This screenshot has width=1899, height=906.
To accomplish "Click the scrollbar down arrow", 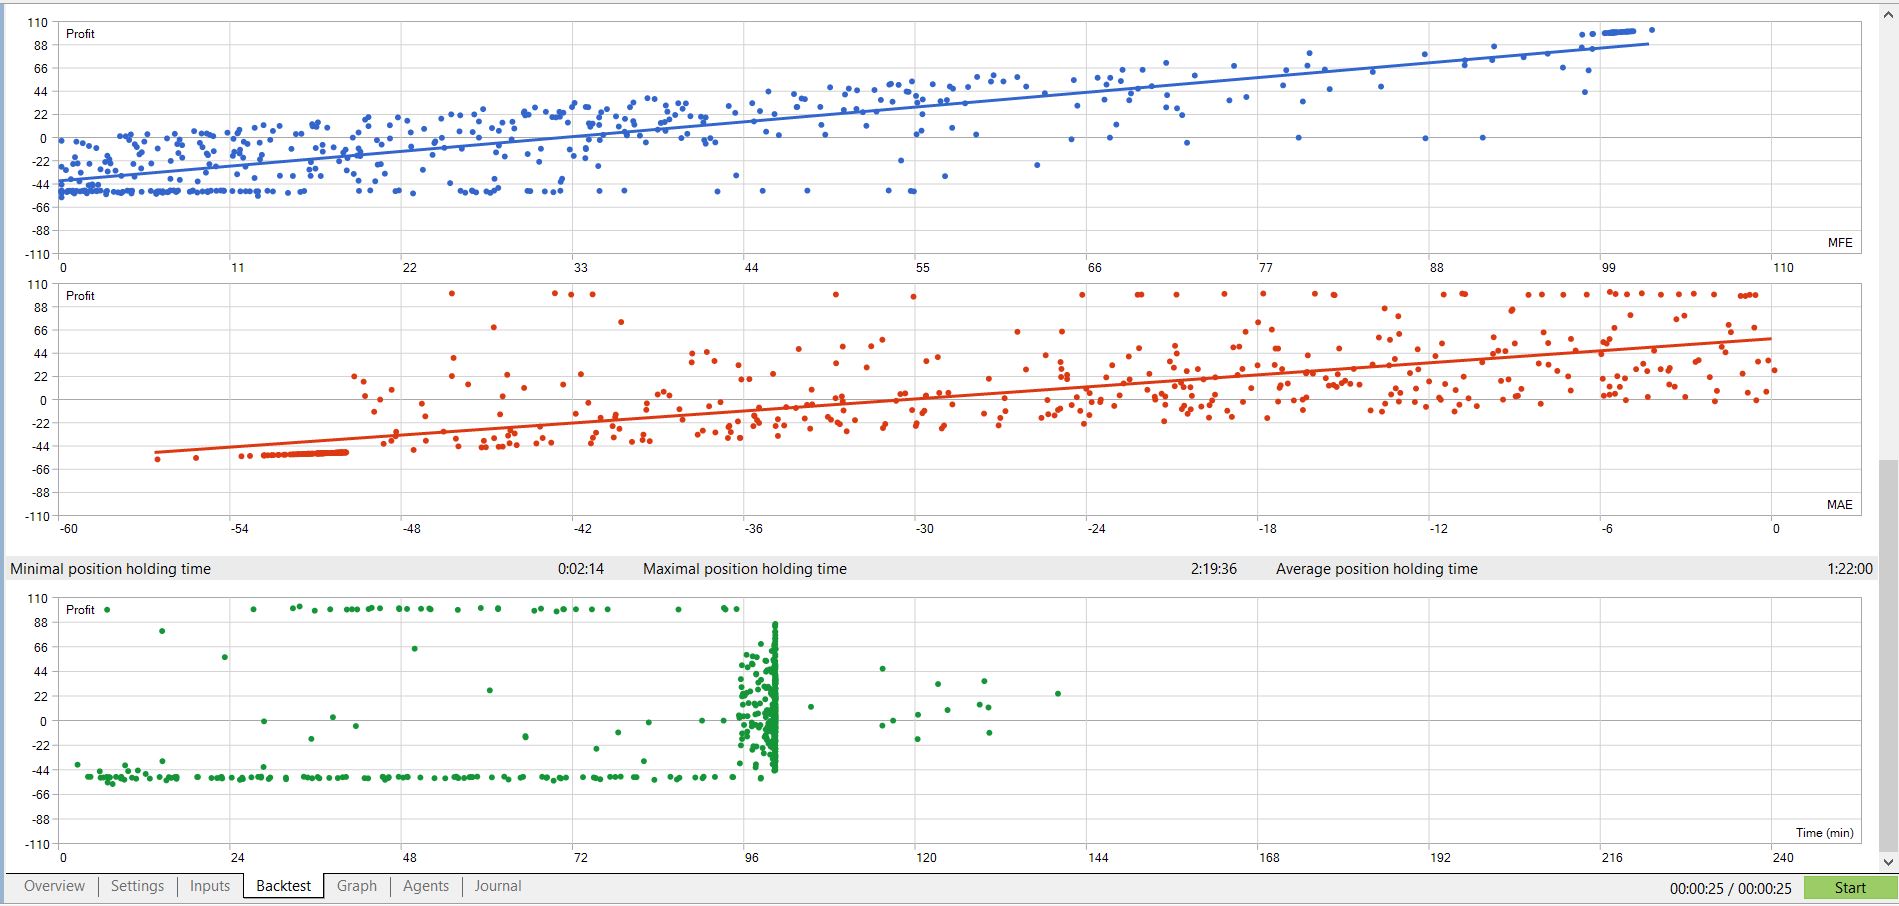I will (x=1889, y=862).
